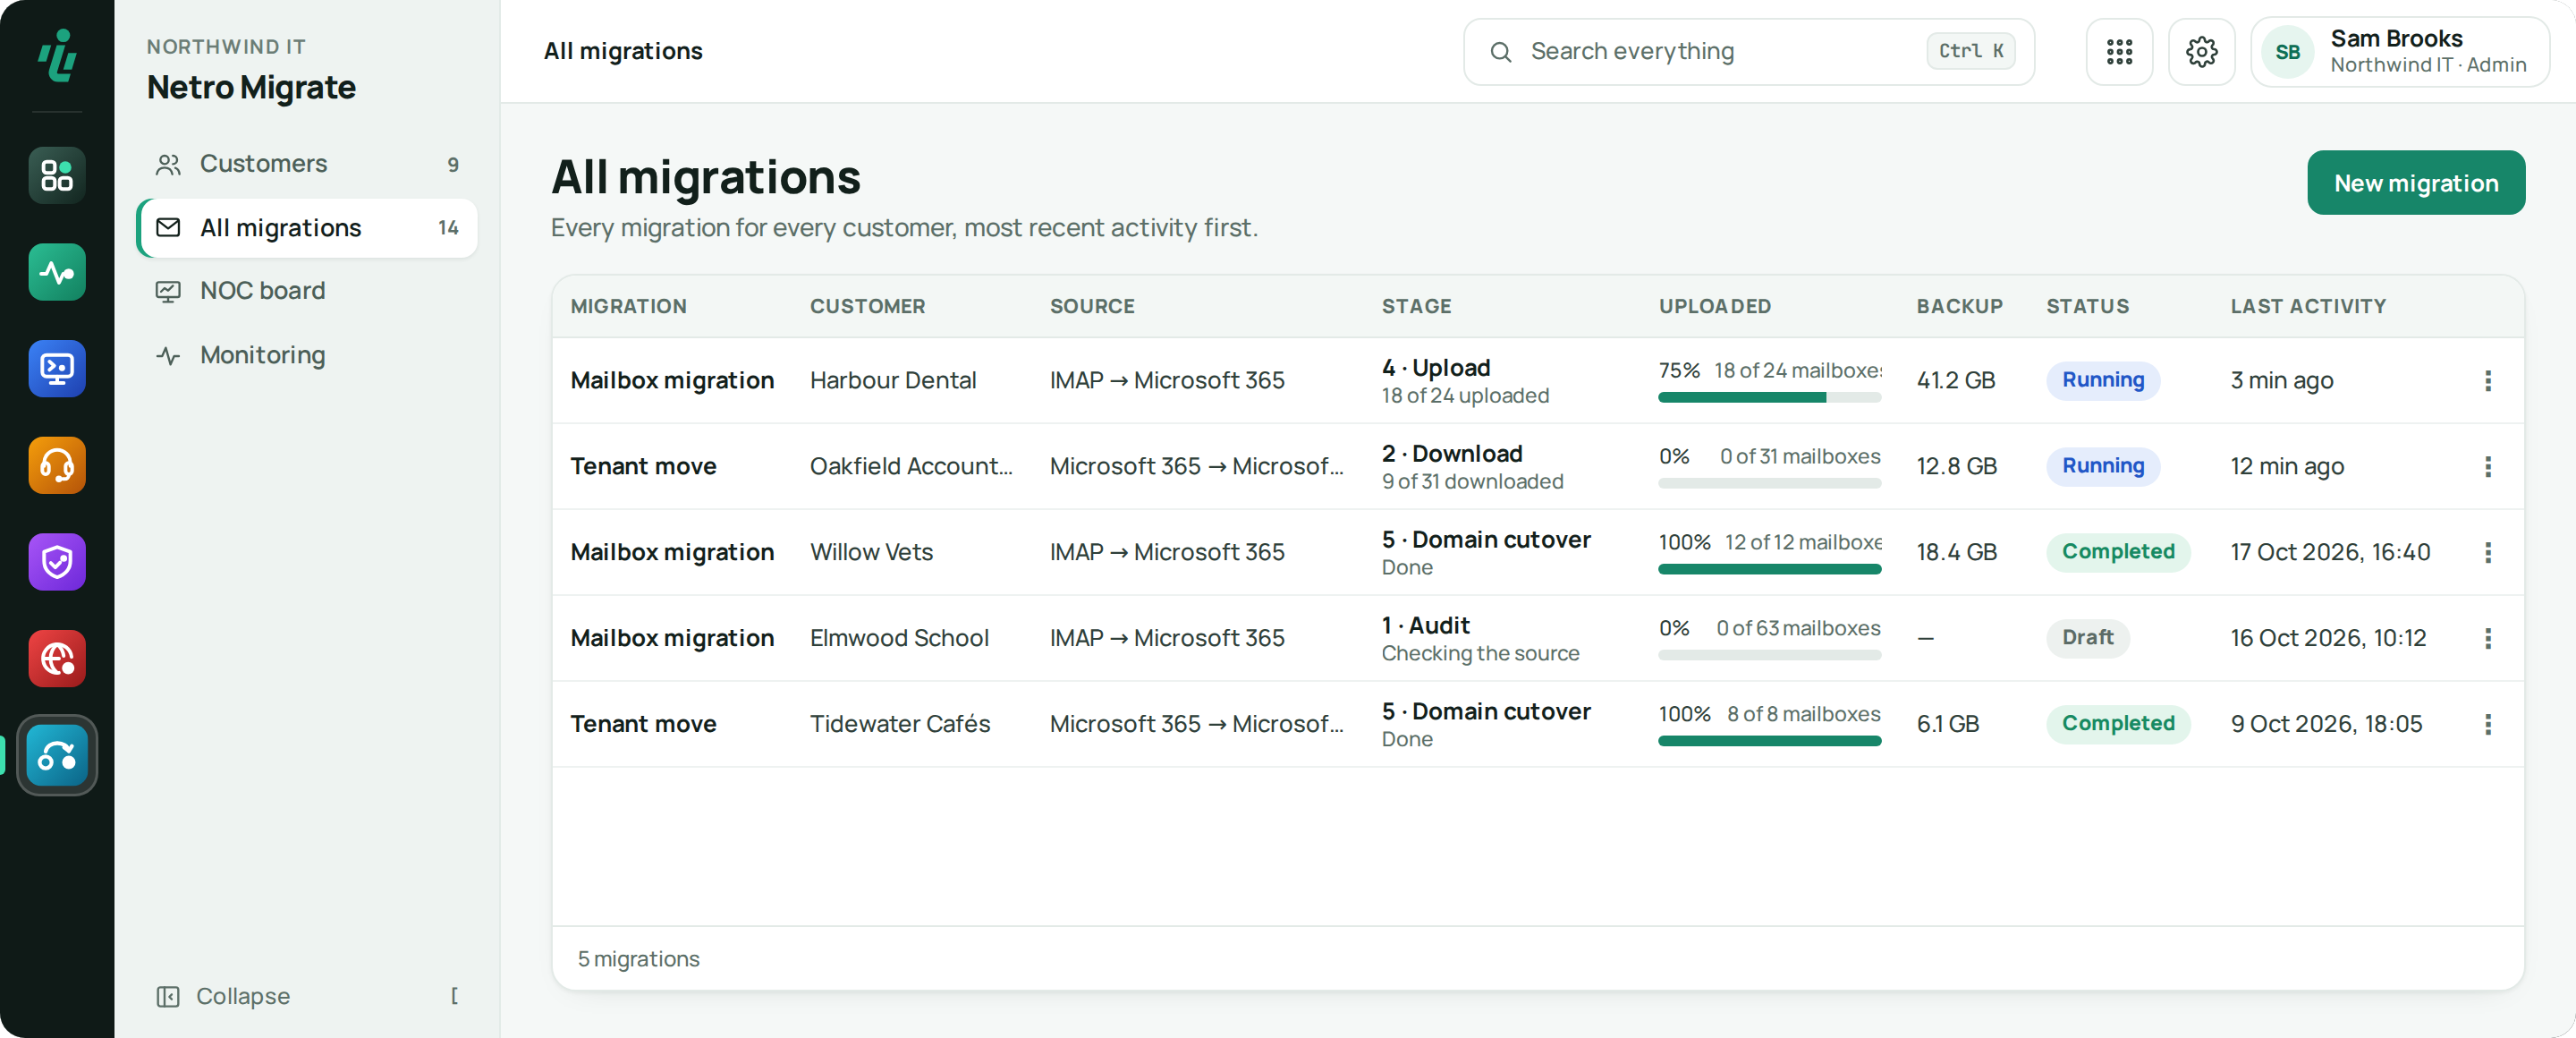Click All migrations breadcrumb title in top bar
The image size is (2576, 1038).
tap(622, 52)
